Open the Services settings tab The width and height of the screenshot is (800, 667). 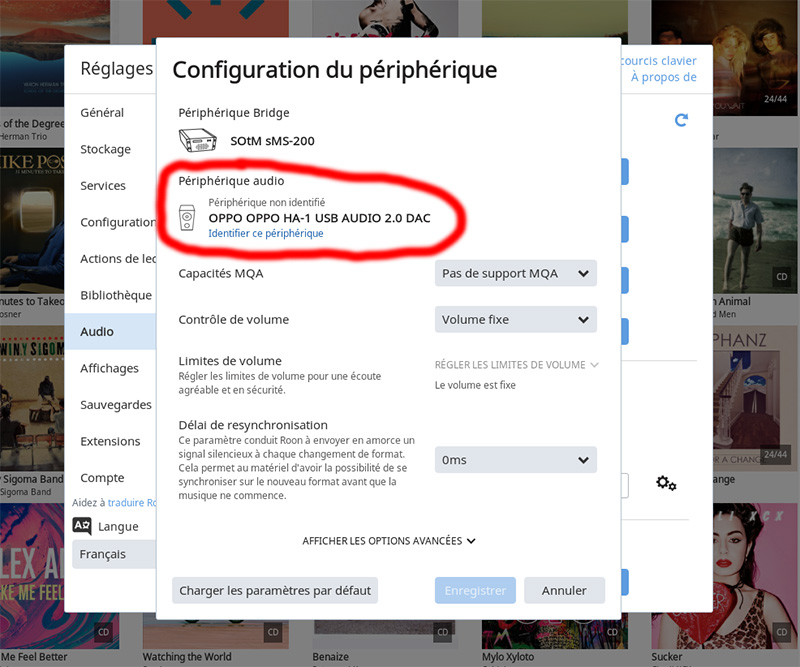point(110,186)
